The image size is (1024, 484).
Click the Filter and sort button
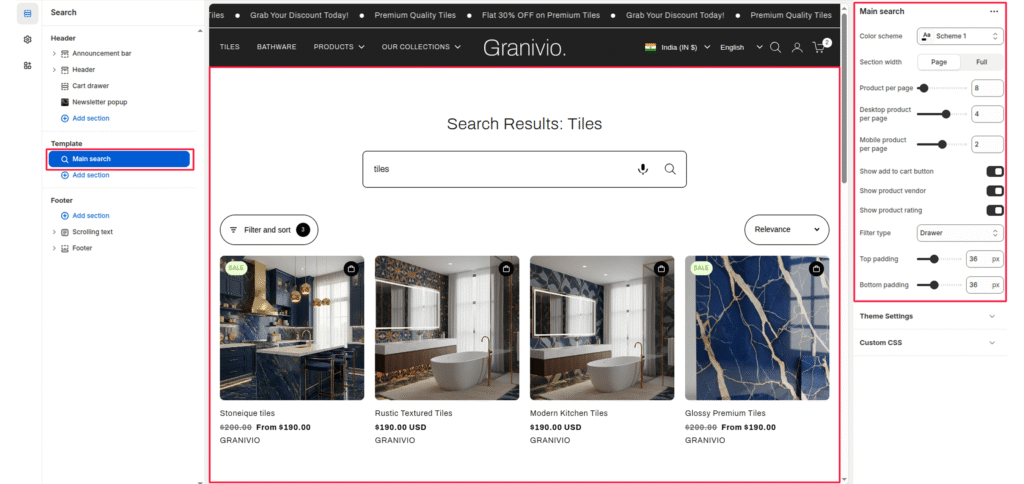[x=268, y=230]
